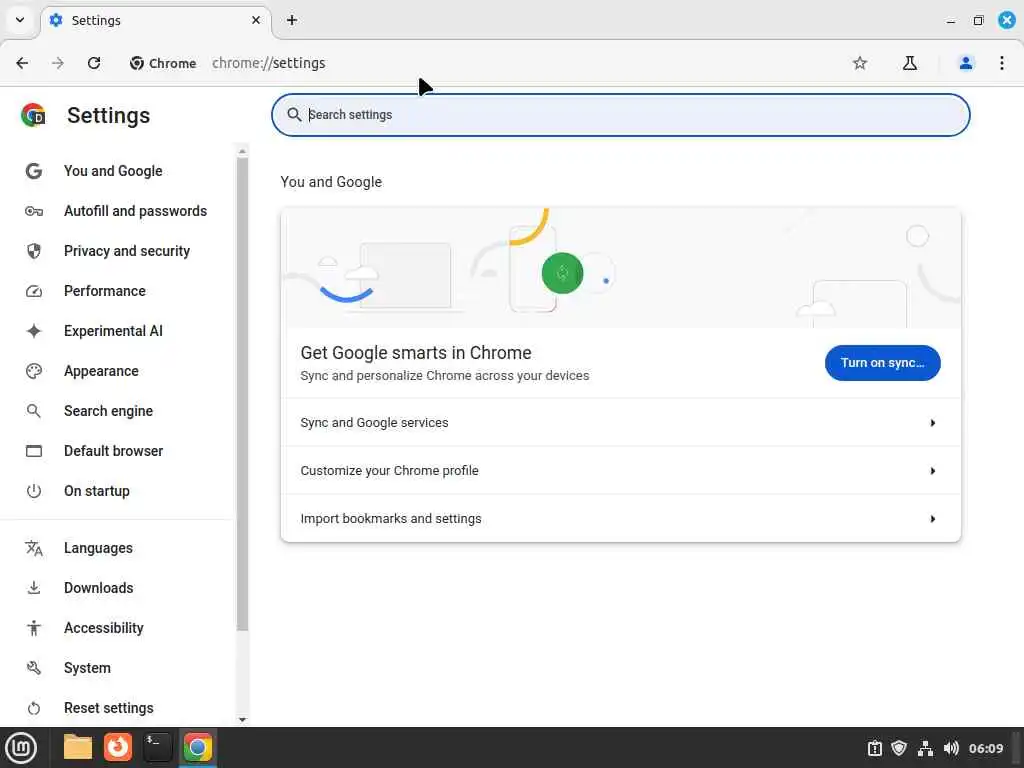The image size is (1024, 768).
Task: Open Chrome Labs flask icon
Action: (x=910, y=63)
